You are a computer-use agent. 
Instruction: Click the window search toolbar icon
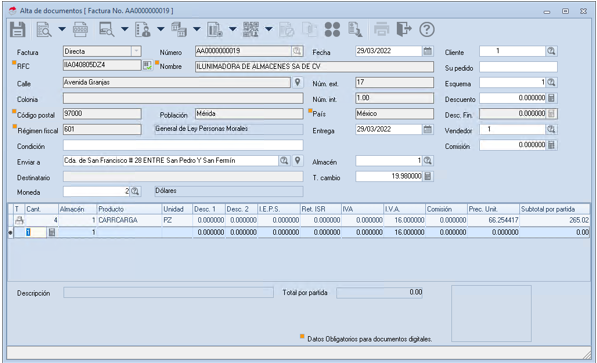pos(107,29)
